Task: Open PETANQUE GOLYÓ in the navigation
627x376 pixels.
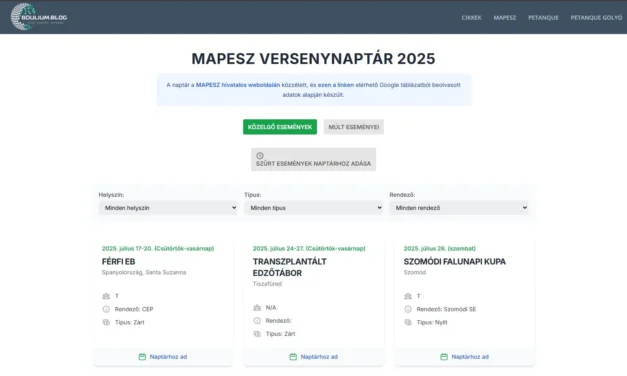Action: pyautogui.click(x=596, y=18)
